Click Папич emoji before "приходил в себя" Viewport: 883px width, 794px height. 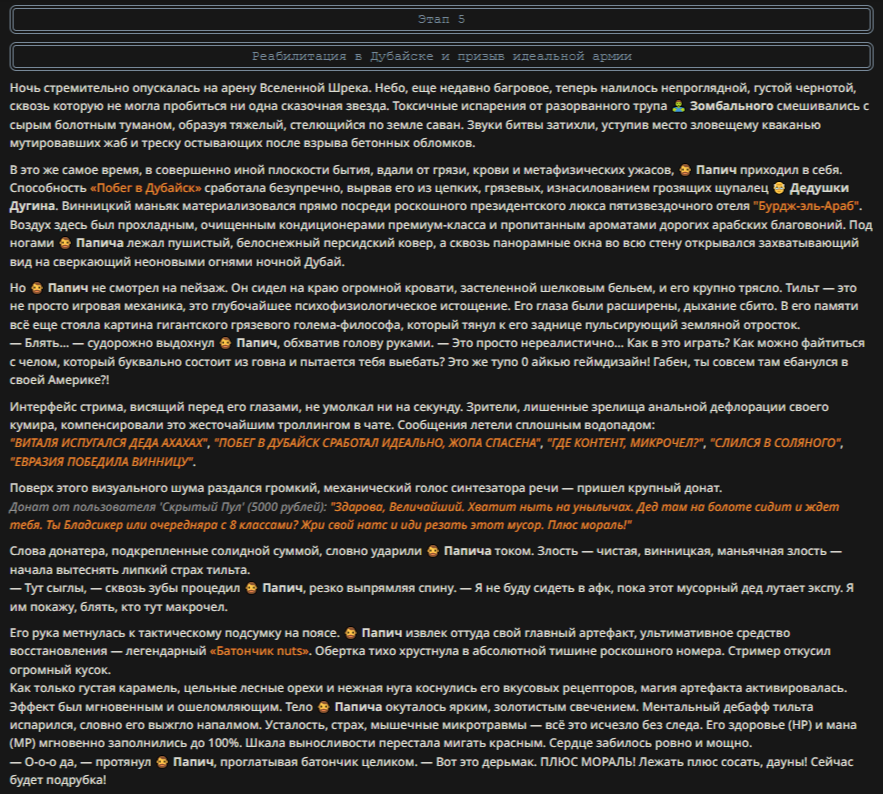[685, 169]
